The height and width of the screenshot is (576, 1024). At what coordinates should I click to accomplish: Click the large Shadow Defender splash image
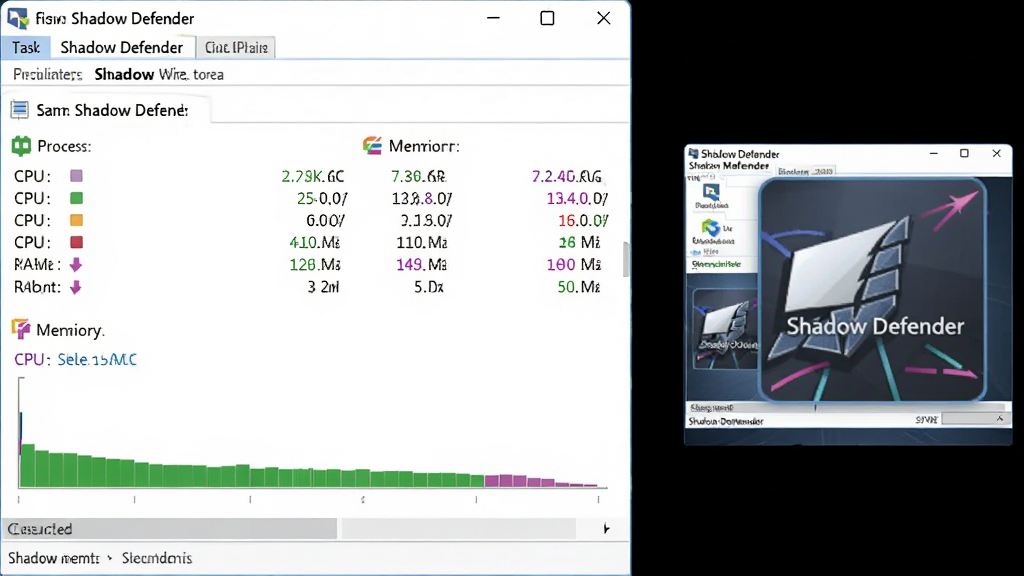(873, 289)
